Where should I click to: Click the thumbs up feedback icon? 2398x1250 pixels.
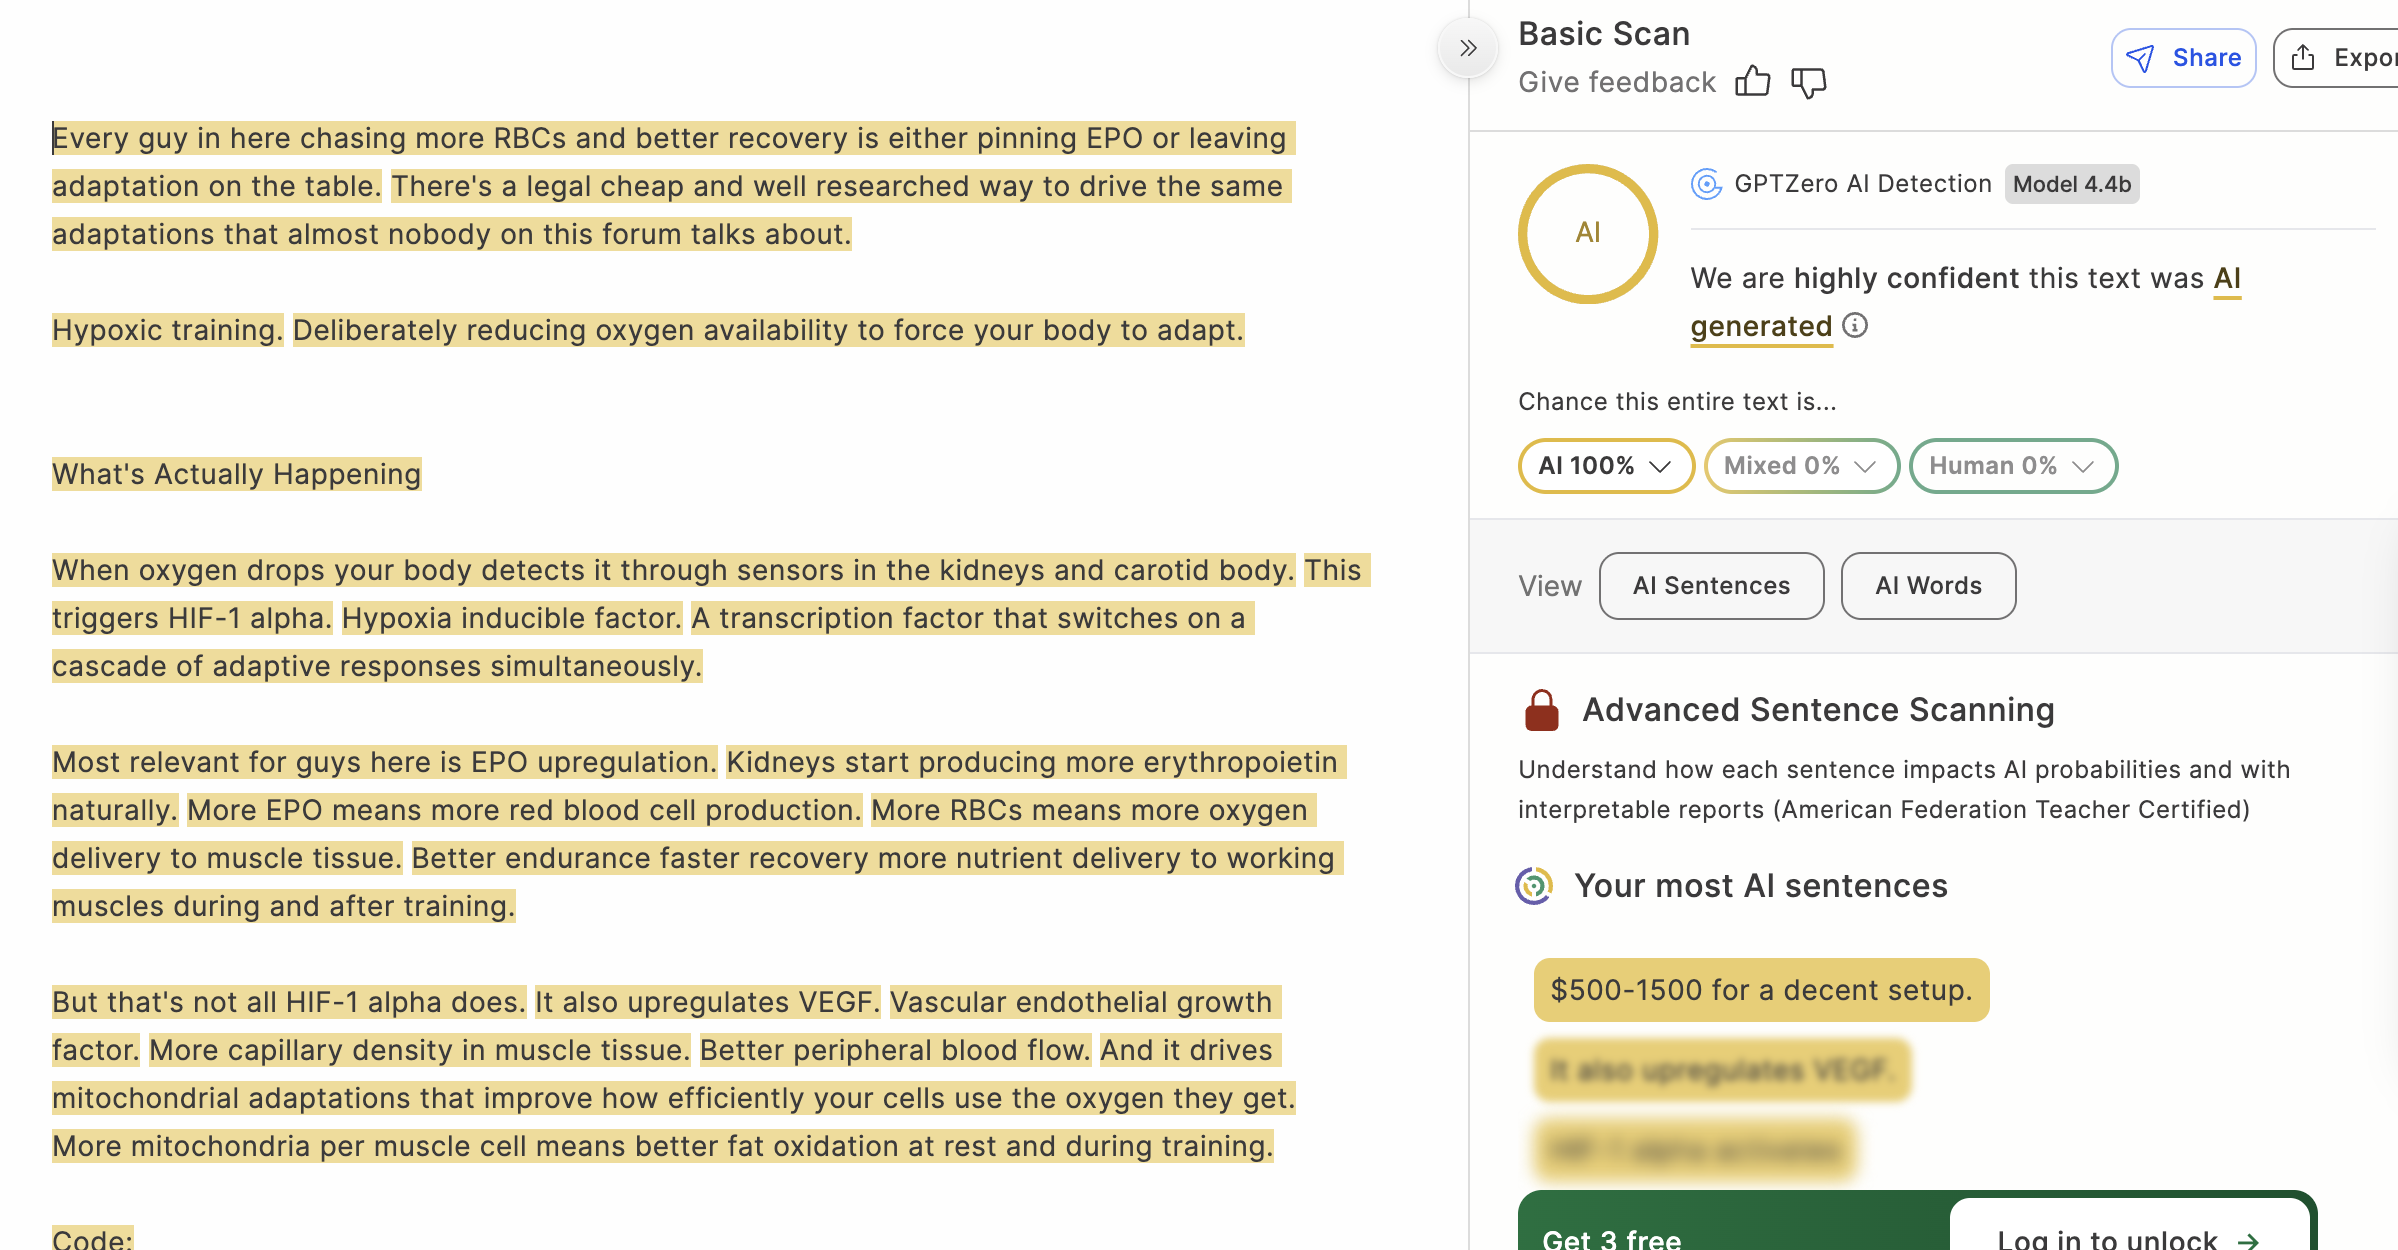click(1752, 81)
